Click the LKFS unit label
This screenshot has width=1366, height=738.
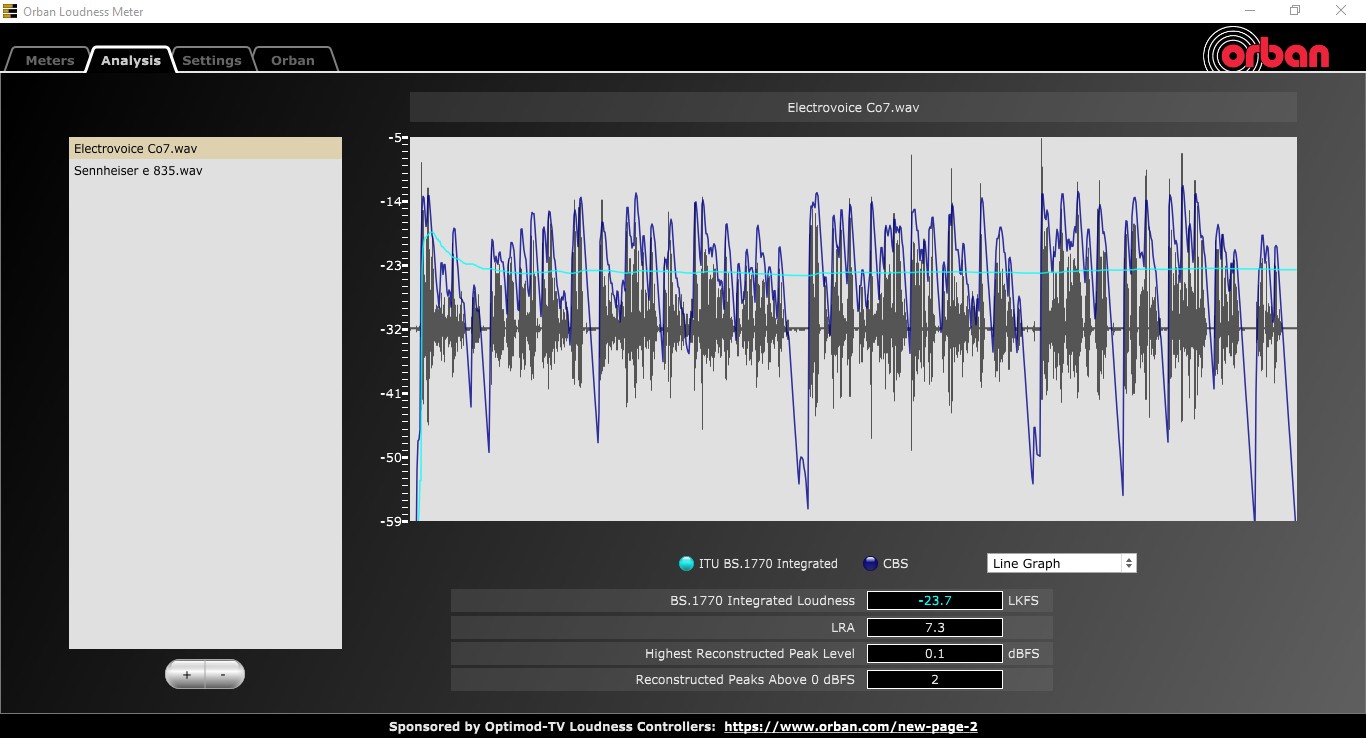[x=1024, y=601]
